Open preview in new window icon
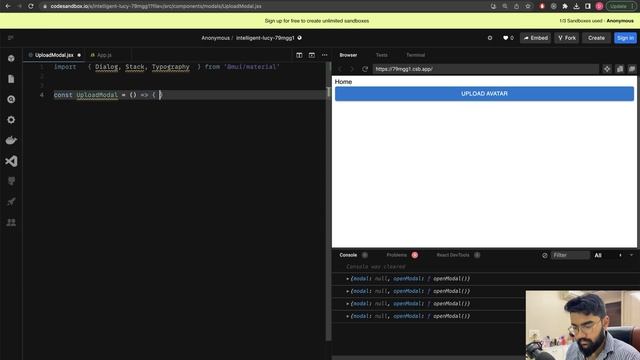Screen dimensions: 640x360 (x=632, y=69)
